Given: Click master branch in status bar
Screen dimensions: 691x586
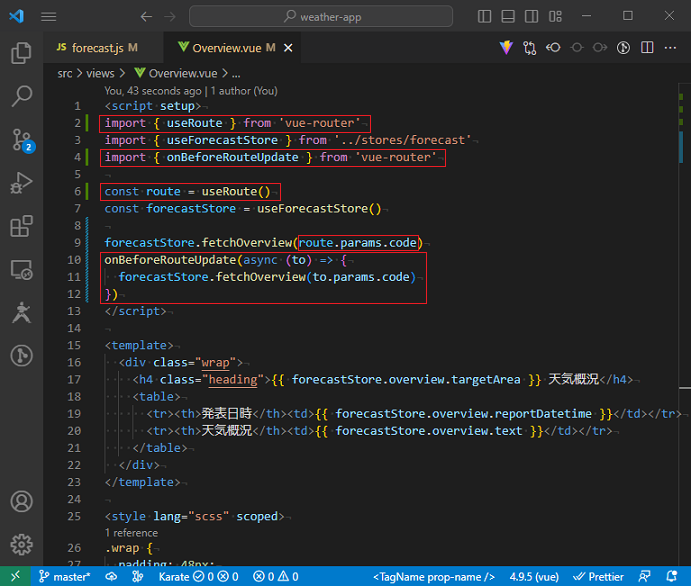Looking at the screenshot, I should (65, 576).
